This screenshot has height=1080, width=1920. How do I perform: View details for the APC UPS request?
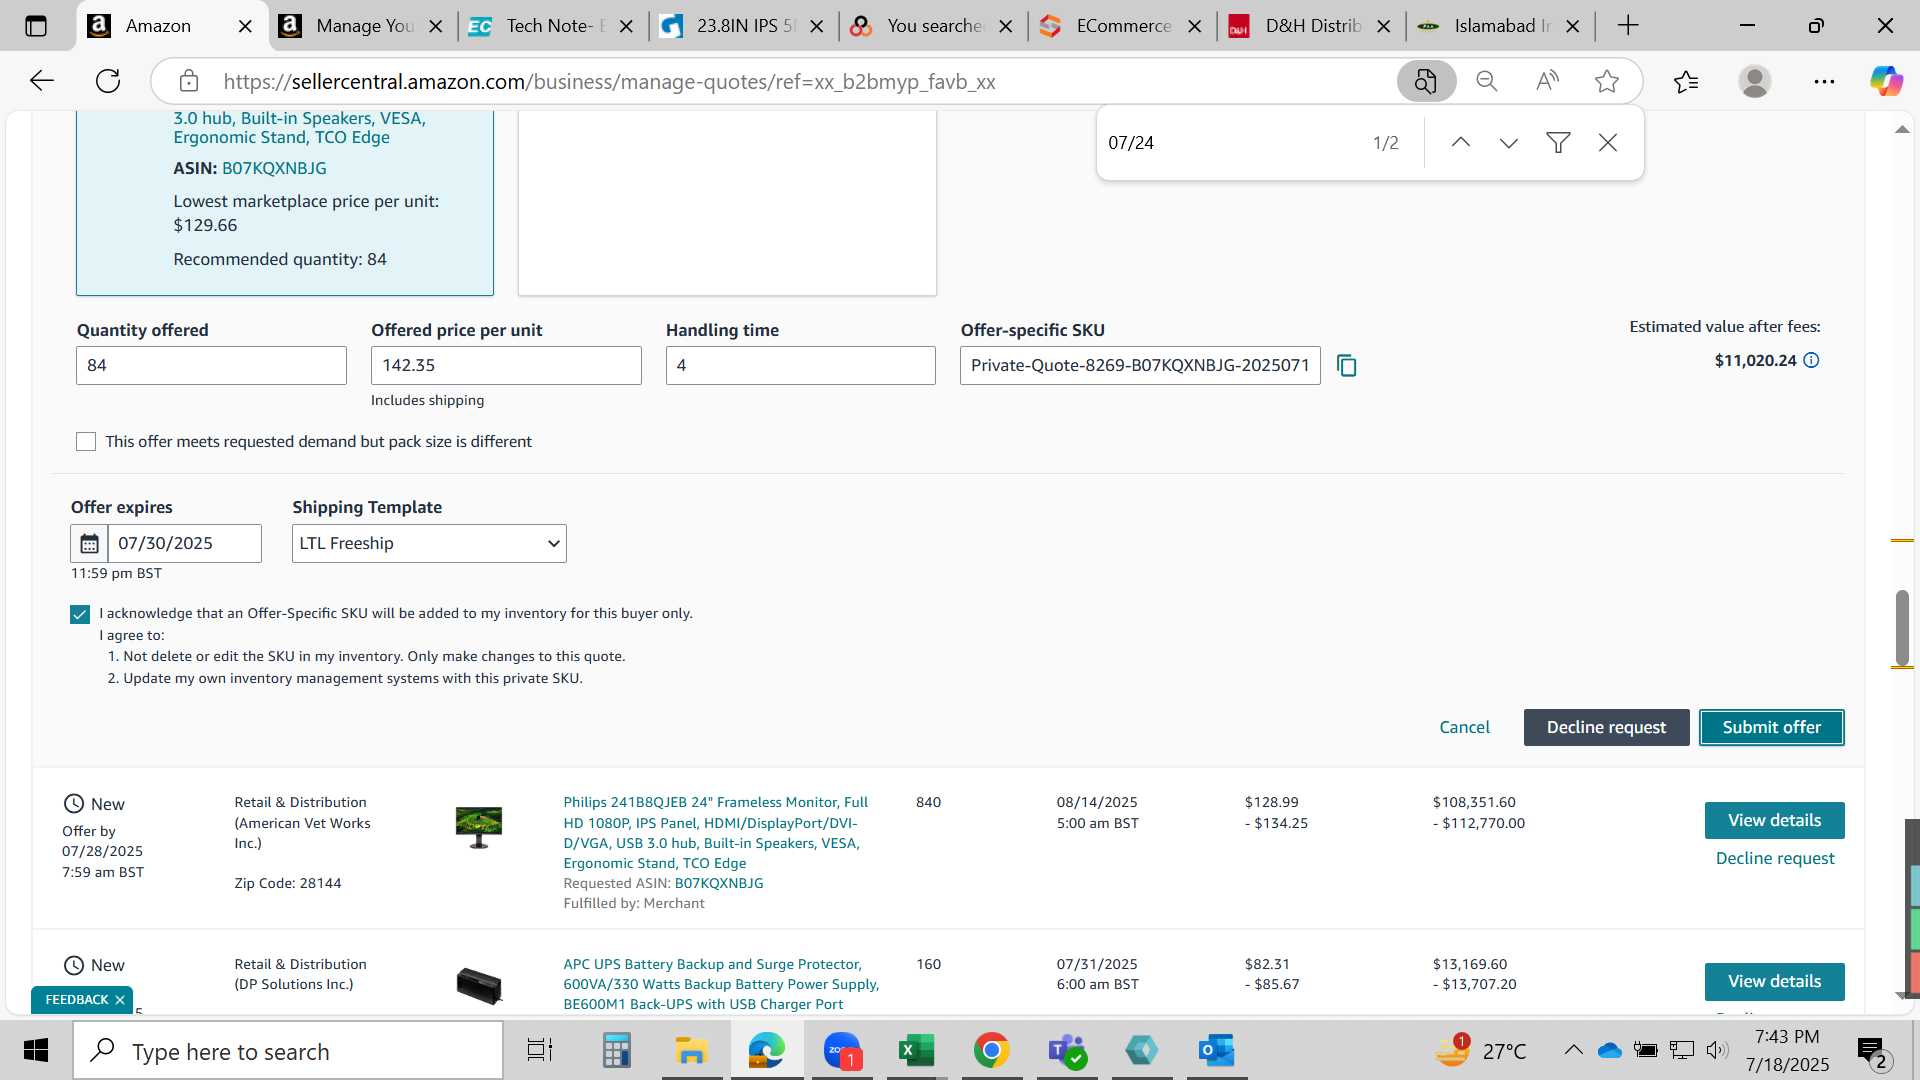1774,982
